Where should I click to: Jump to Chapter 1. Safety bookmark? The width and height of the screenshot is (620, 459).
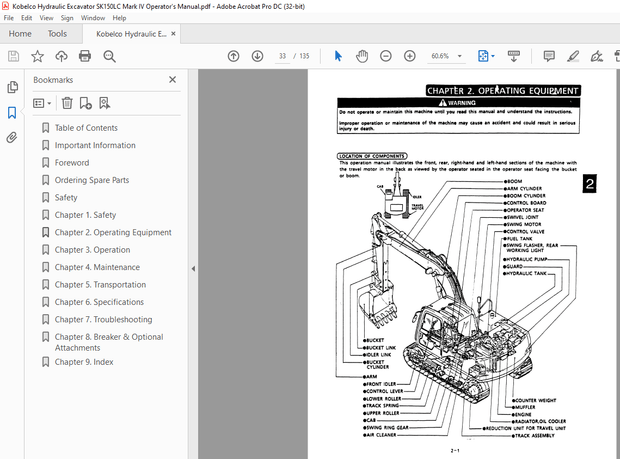[x=85, y=215]
